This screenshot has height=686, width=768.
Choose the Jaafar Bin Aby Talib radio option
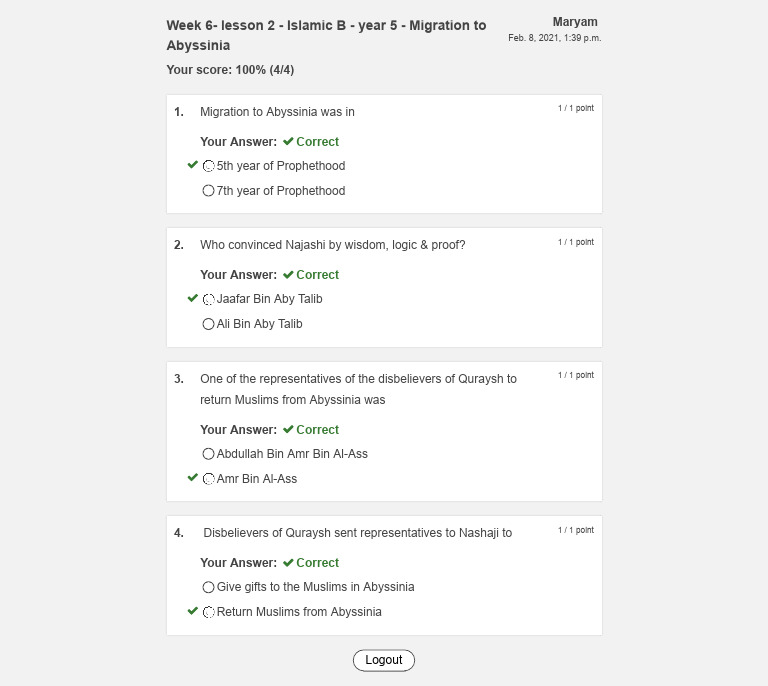click(209, 299)
